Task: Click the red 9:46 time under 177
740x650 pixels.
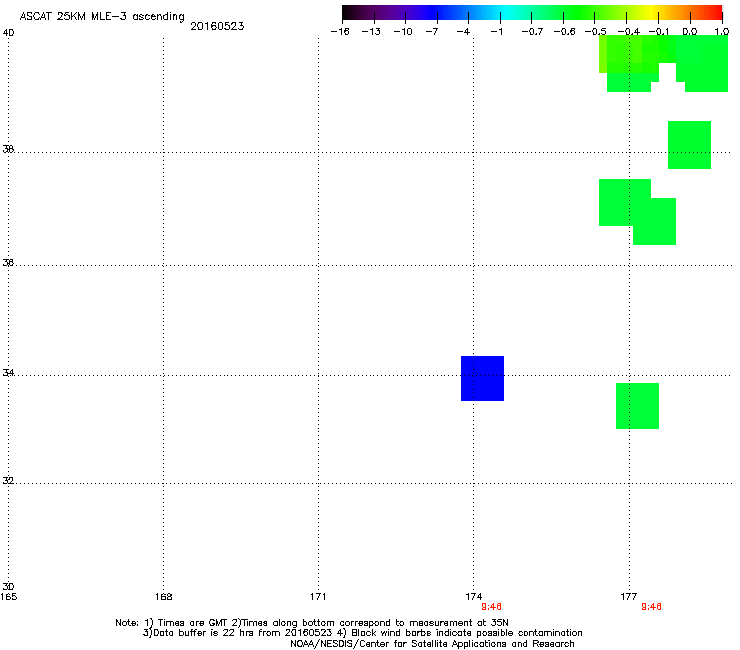Action: pos(651,607)
